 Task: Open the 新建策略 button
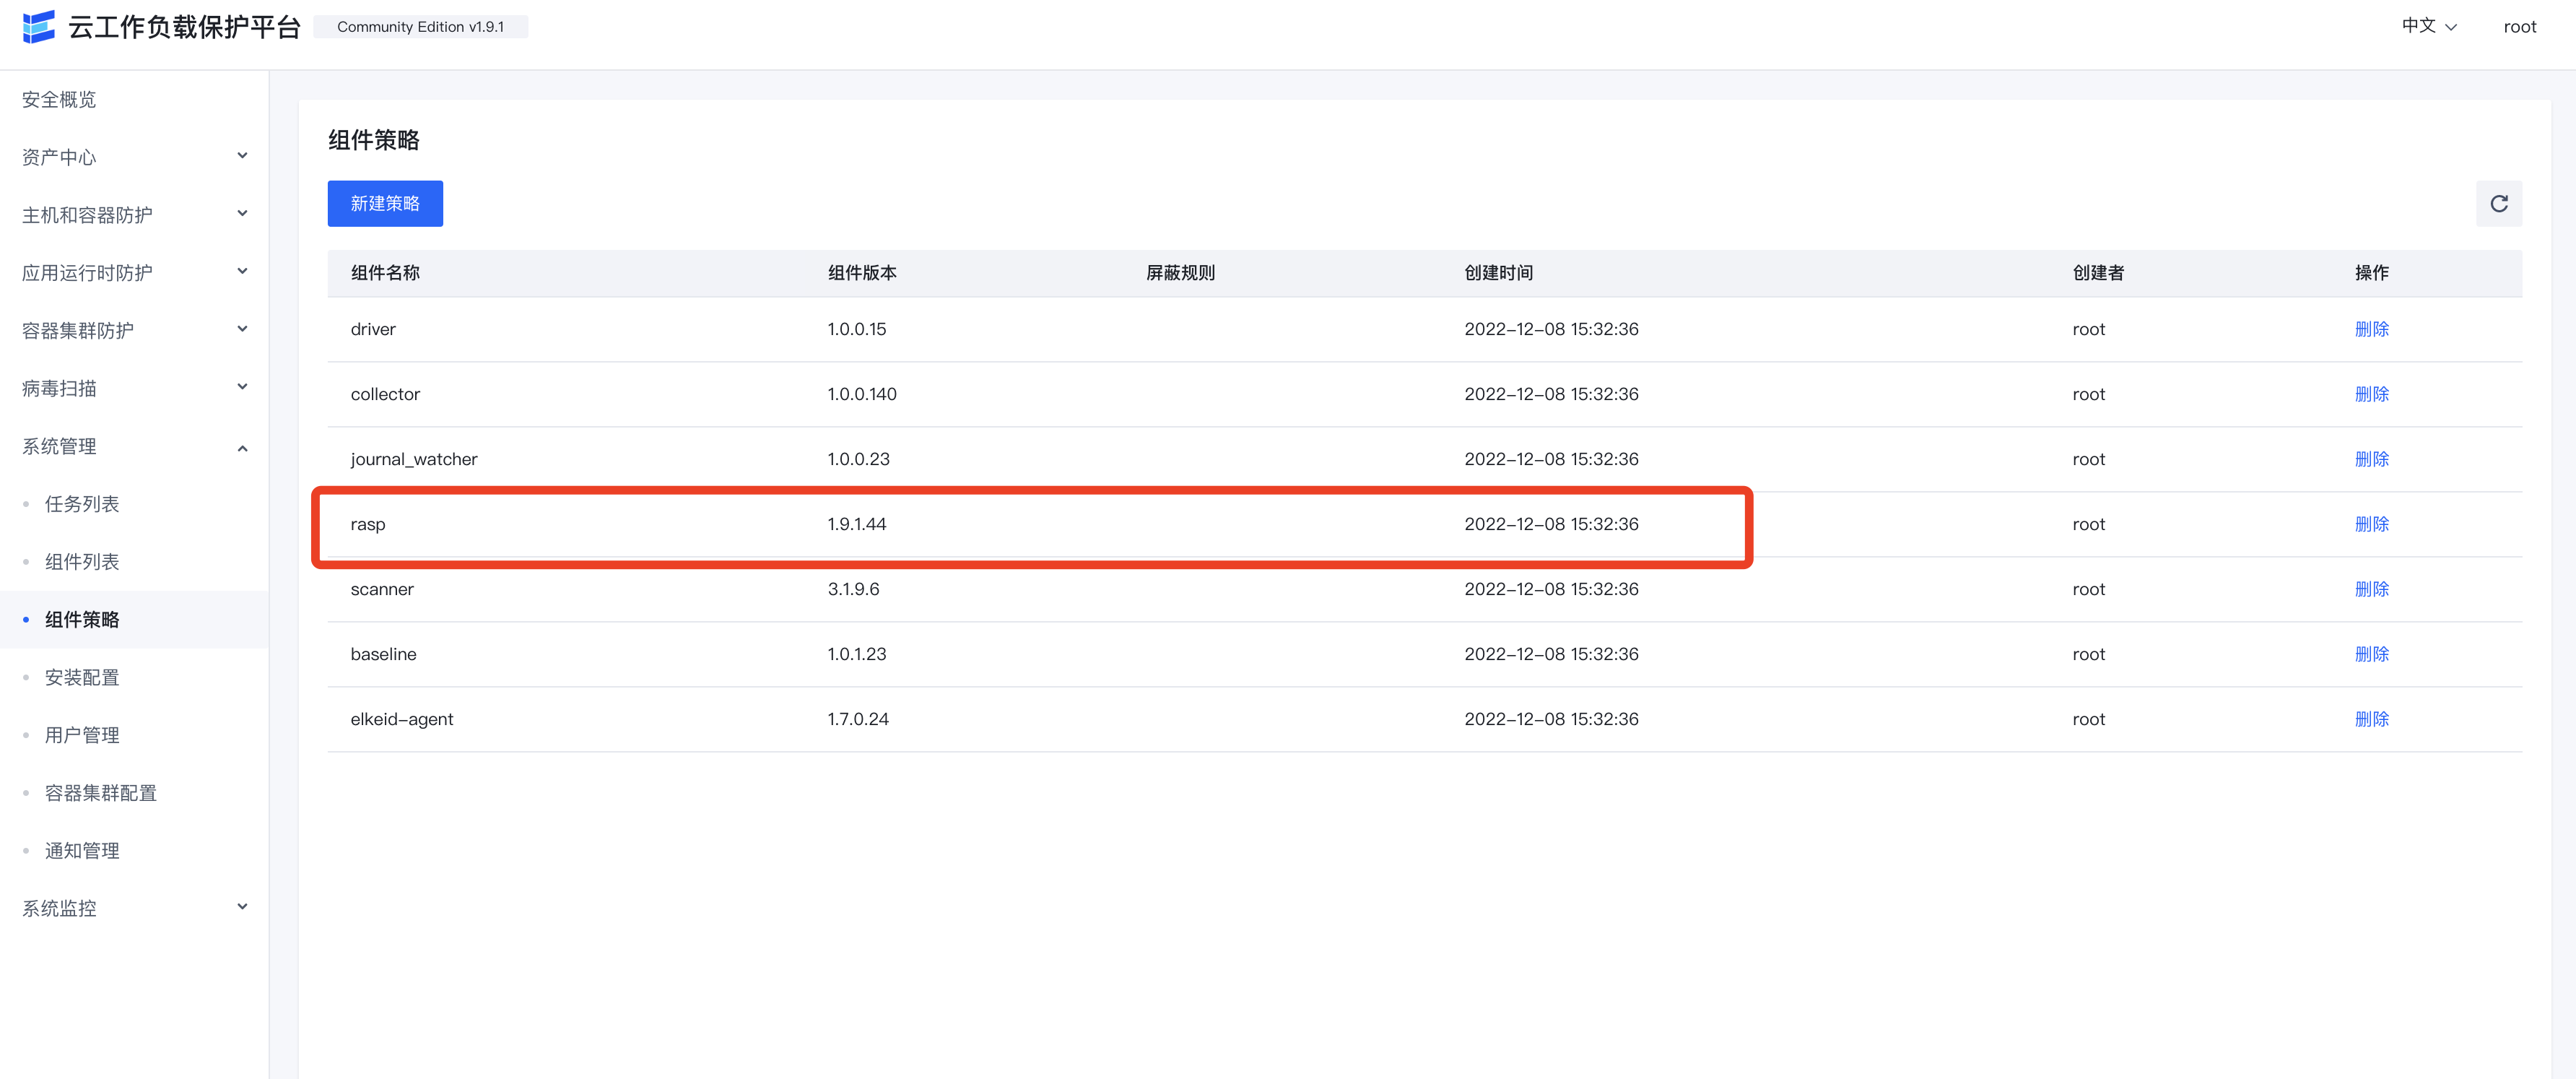click(384, 203)
